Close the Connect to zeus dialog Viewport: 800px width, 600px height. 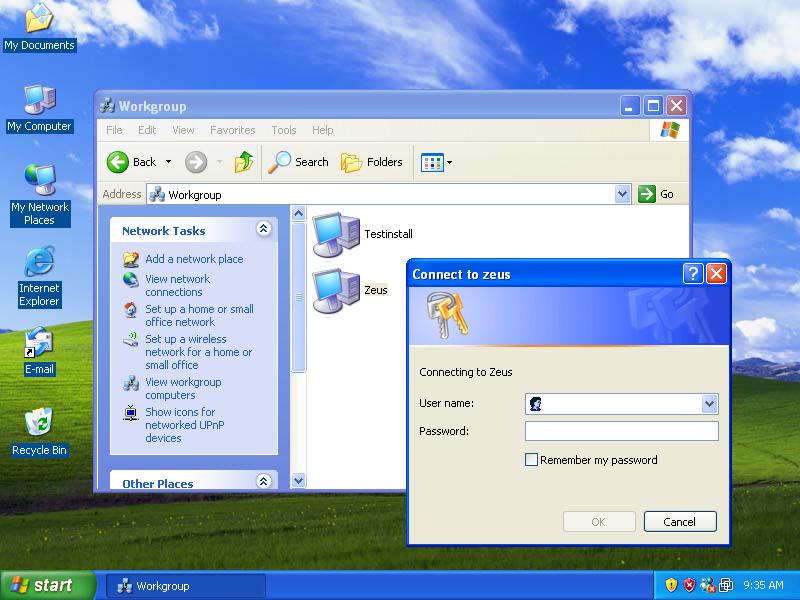[x=716, y=274]
